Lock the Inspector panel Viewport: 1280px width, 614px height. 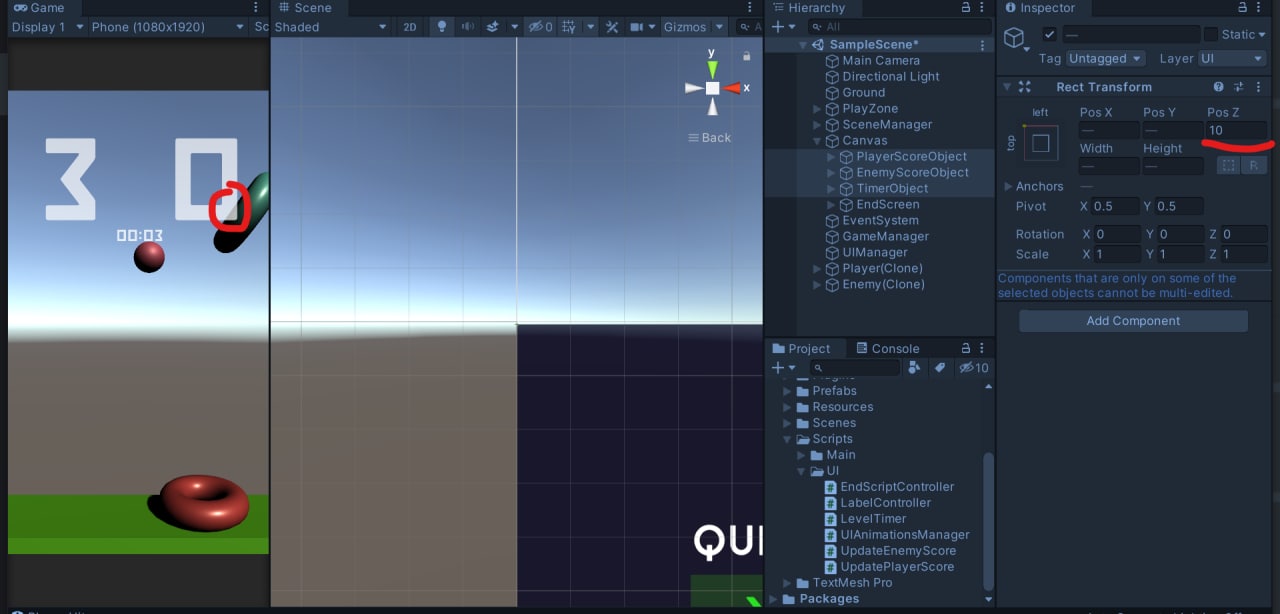[x=1244, y=8]
